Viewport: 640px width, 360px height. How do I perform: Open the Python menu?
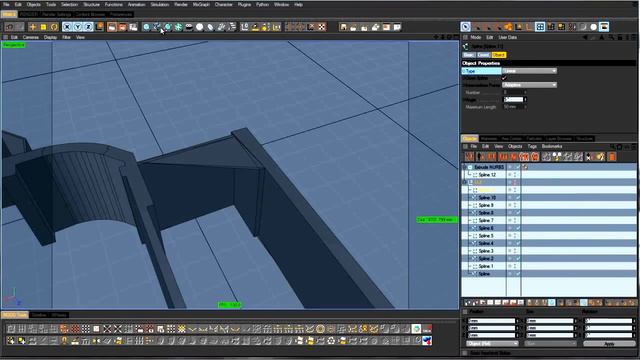[x=262, y=4]
